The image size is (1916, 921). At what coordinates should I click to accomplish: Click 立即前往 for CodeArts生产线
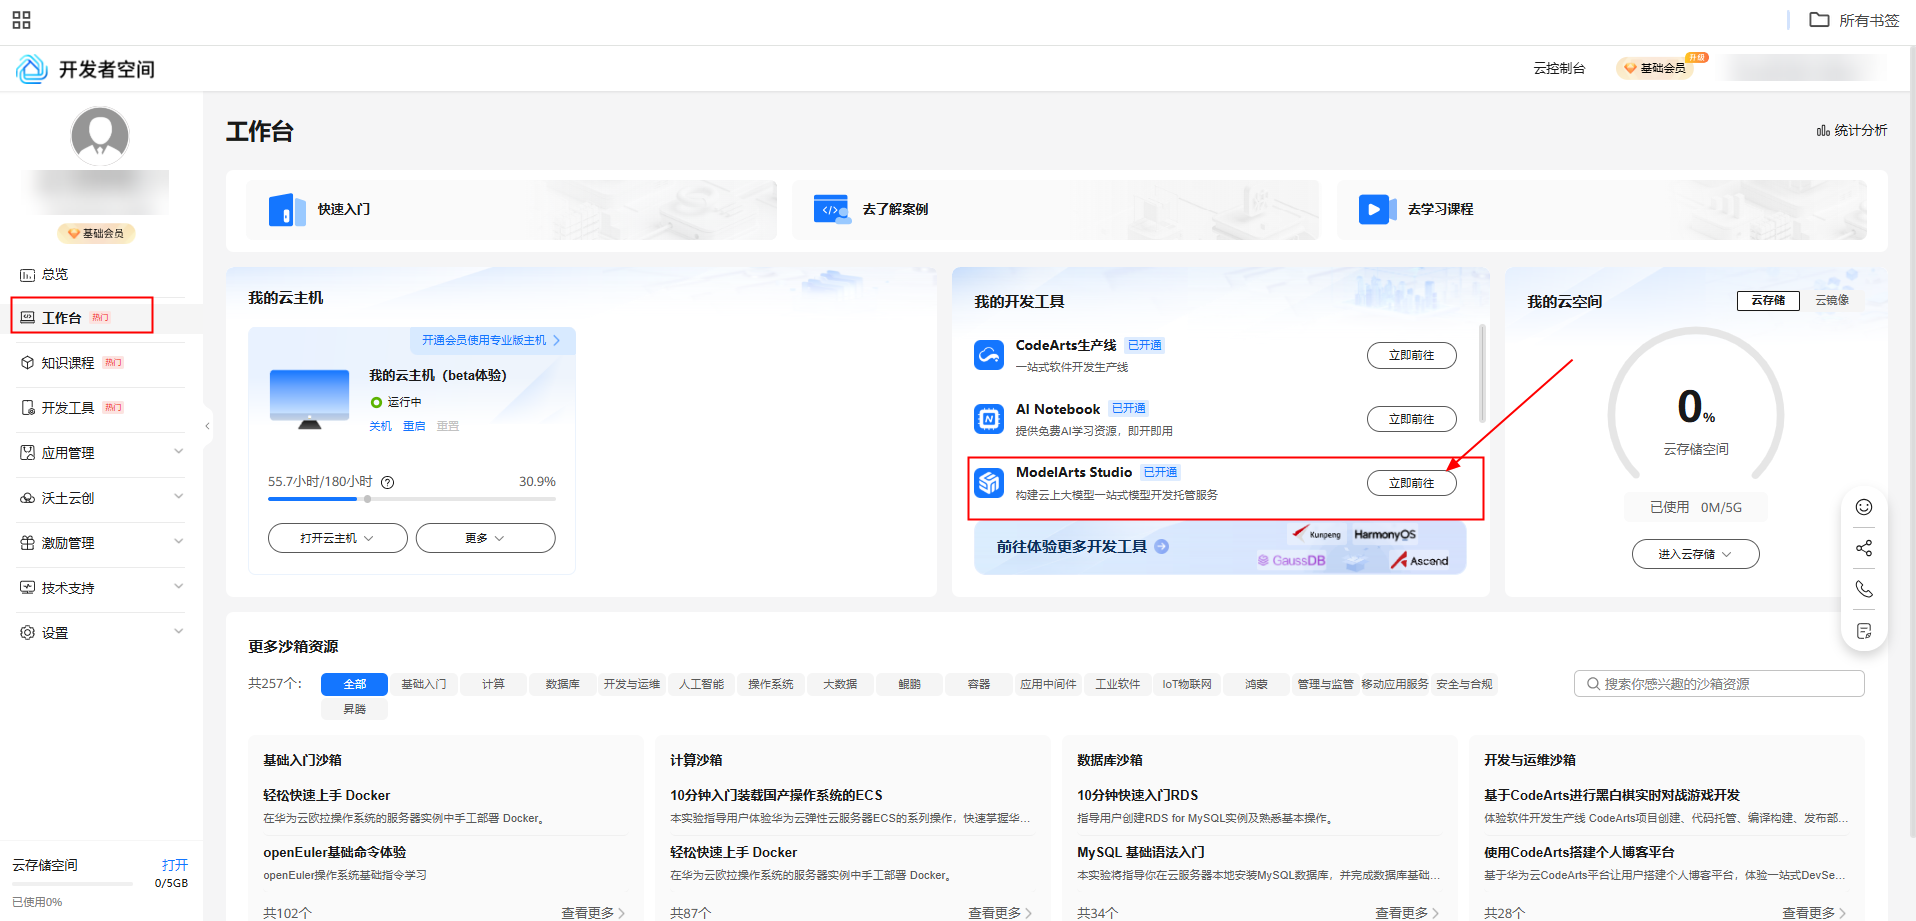pyautogui.click(x=1411, y=355)
